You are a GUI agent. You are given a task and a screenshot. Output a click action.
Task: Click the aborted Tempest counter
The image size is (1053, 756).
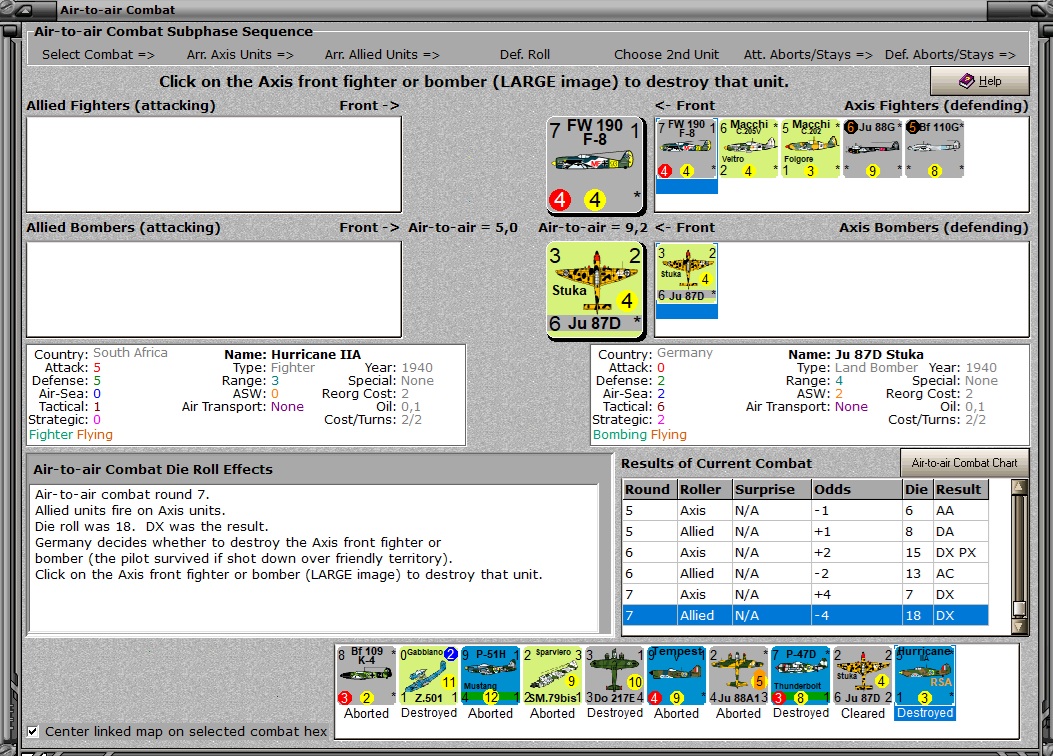pyautogui.click(x=676, y=675)
